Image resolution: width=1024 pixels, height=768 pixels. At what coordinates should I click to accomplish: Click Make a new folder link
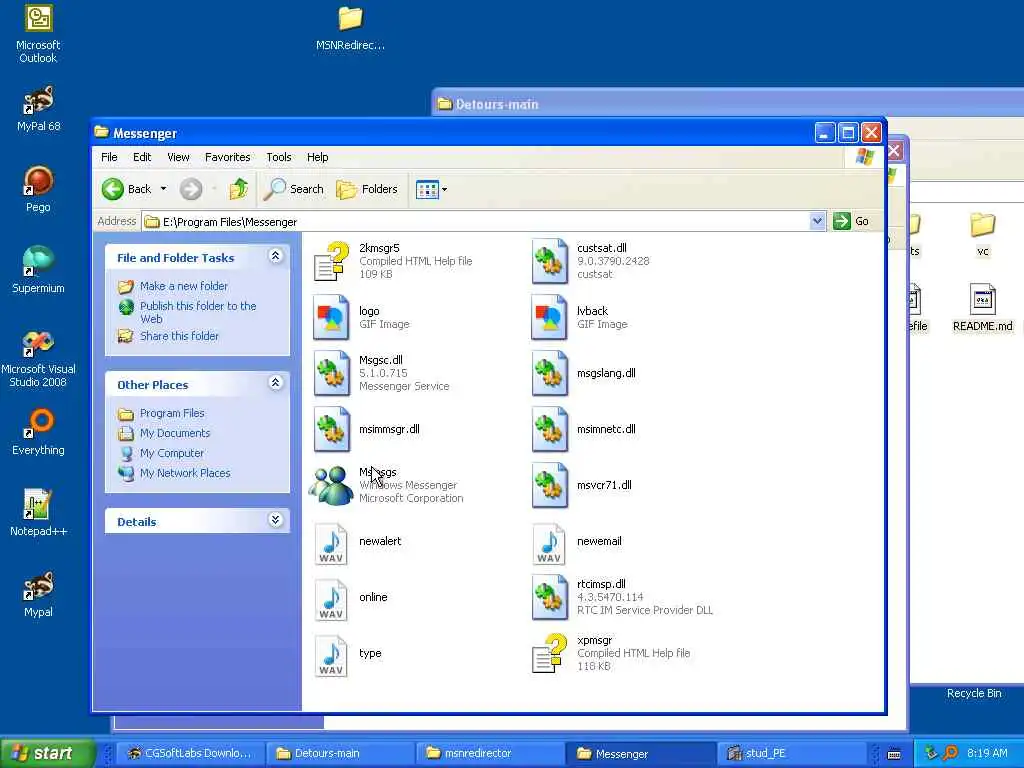184,286
